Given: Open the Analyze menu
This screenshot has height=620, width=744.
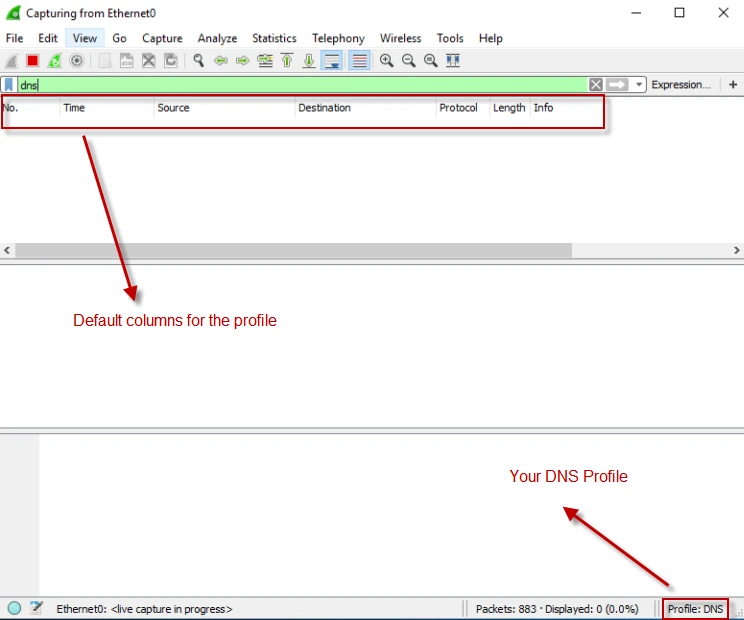Looking at the screenshot, I should click(217, 38).
